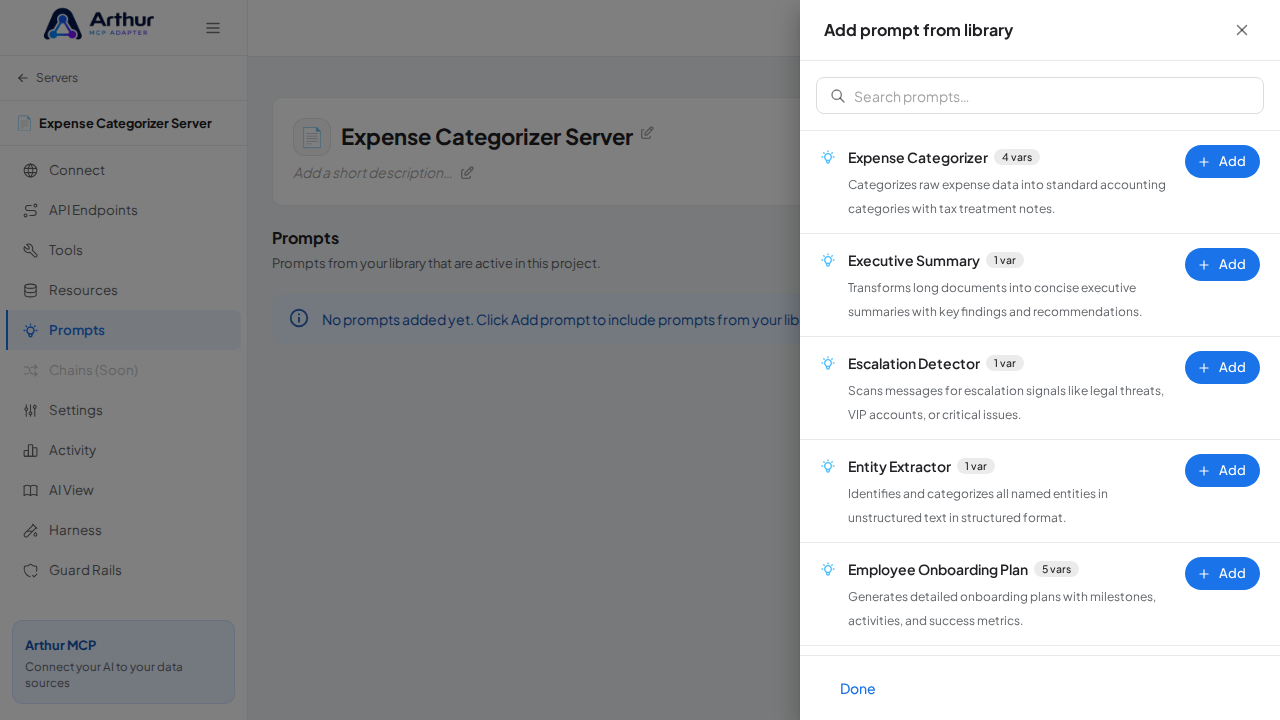Add the Employee Onboarding Plan prompt
This screenshot has width=1280, height=720.
[x=1222, y=573]
